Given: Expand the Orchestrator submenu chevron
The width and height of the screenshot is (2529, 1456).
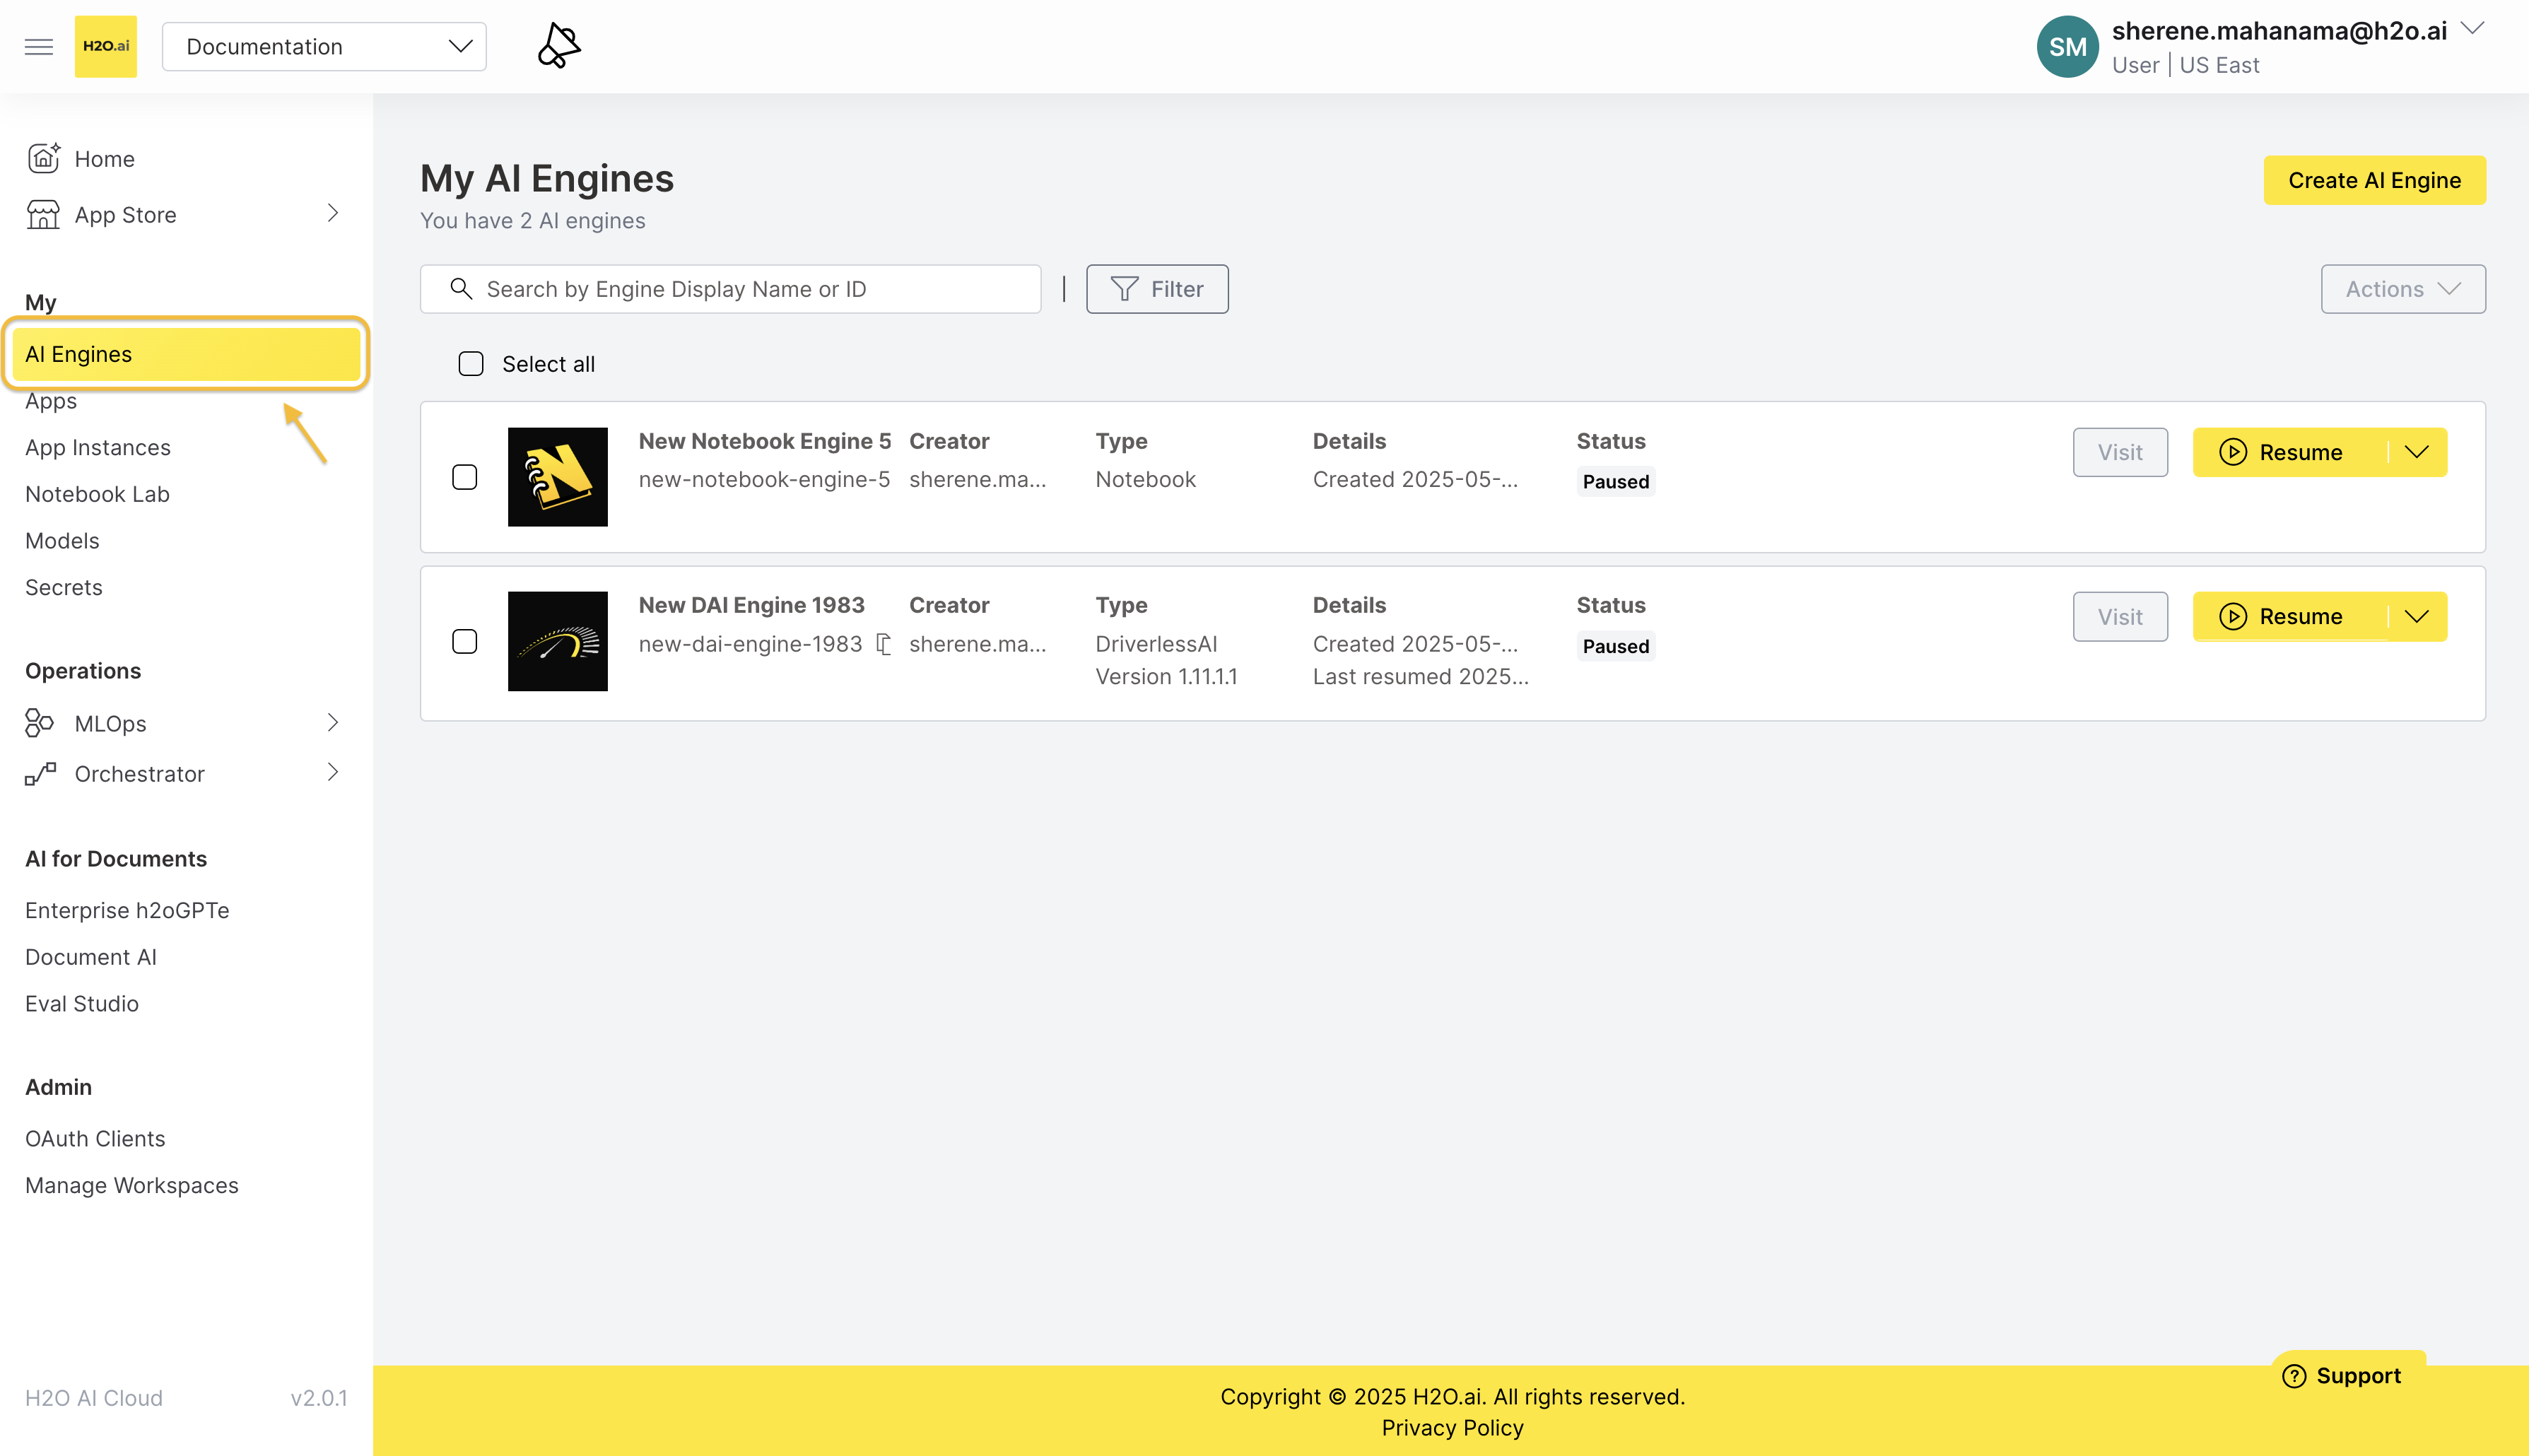Looking at the screenshot, I should [333, 772].
